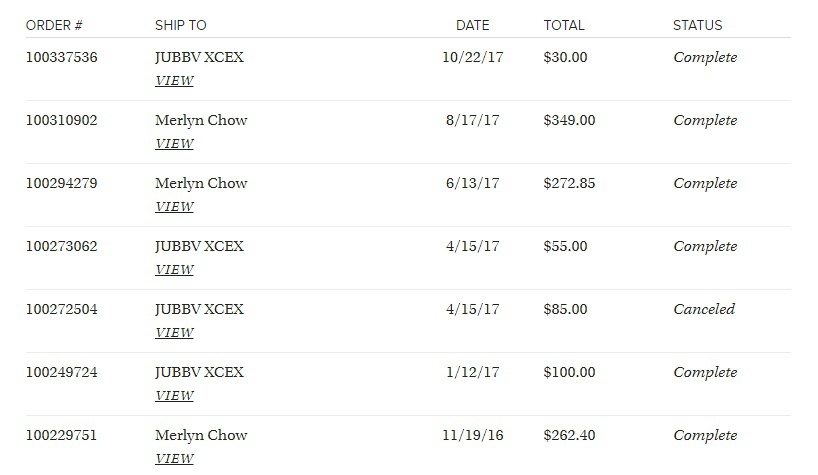Click the $100.00 order total
The image size is (818, 475).
click(x=569, y=373)
